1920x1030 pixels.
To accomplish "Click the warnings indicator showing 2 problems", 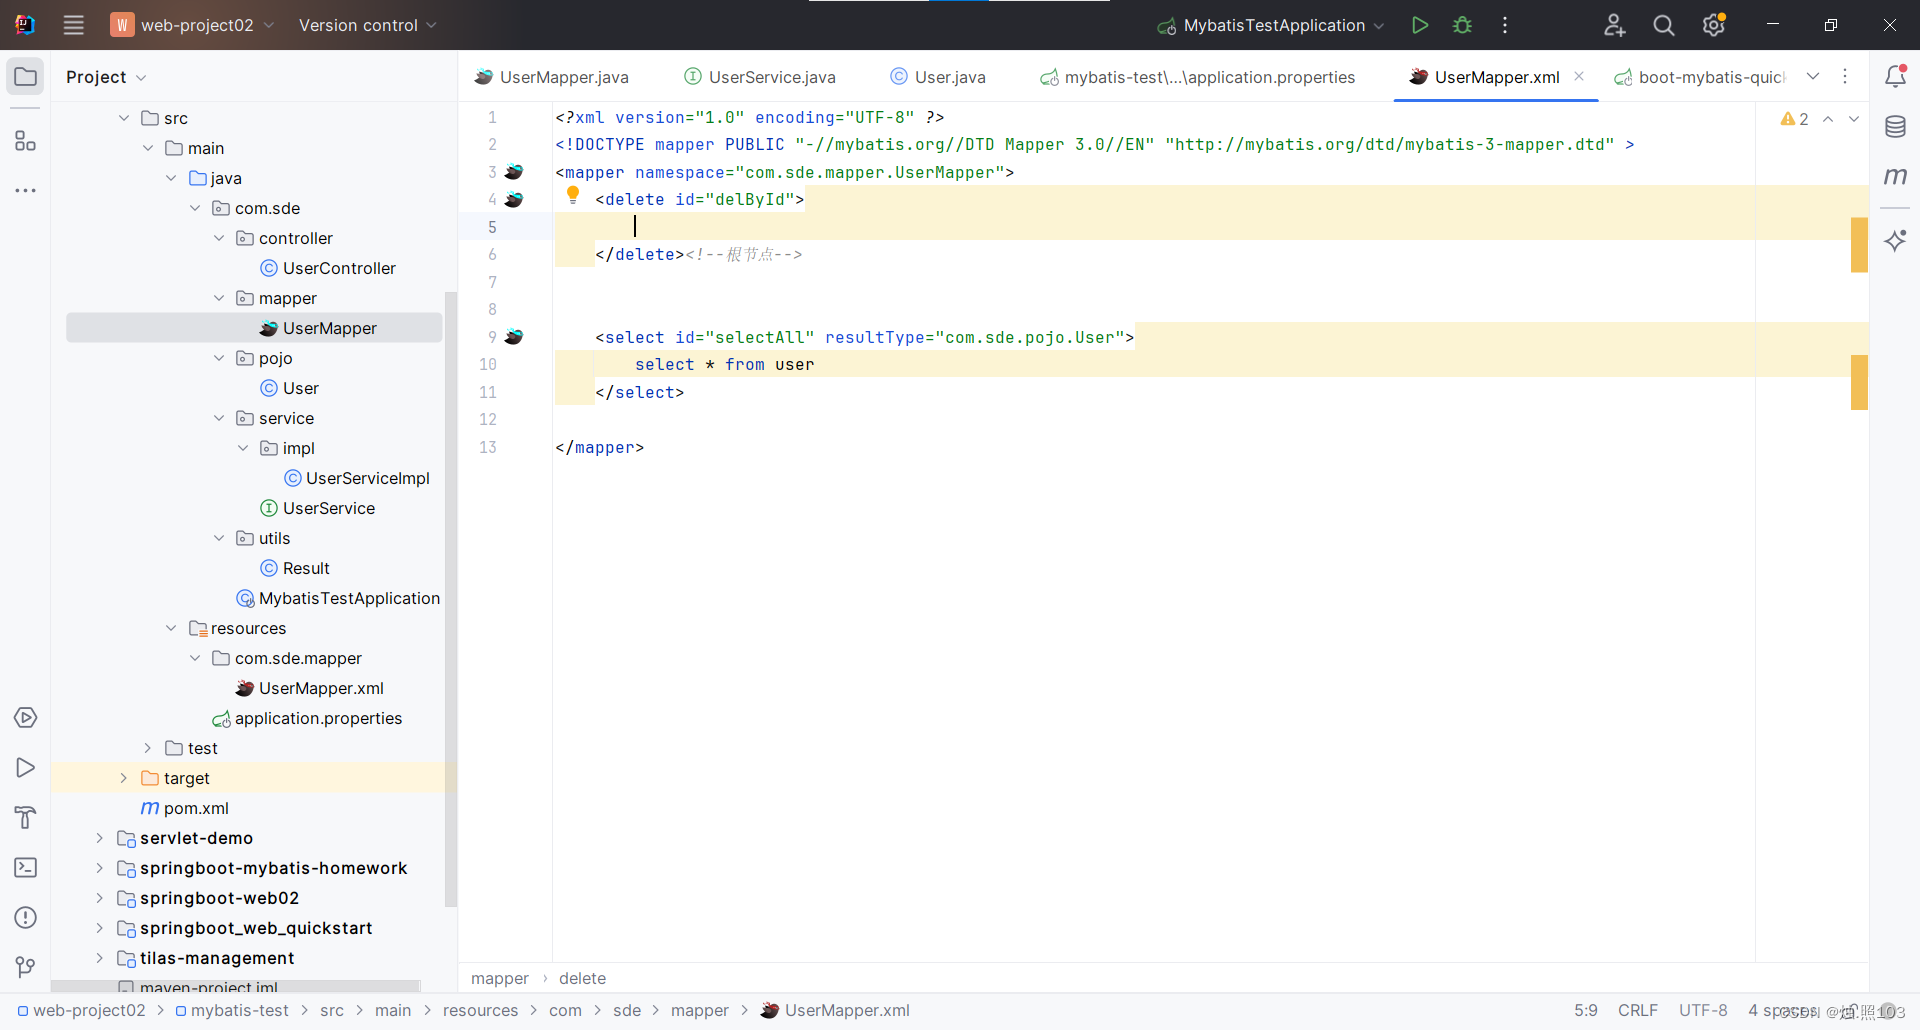I will (x=1794, y=119).
